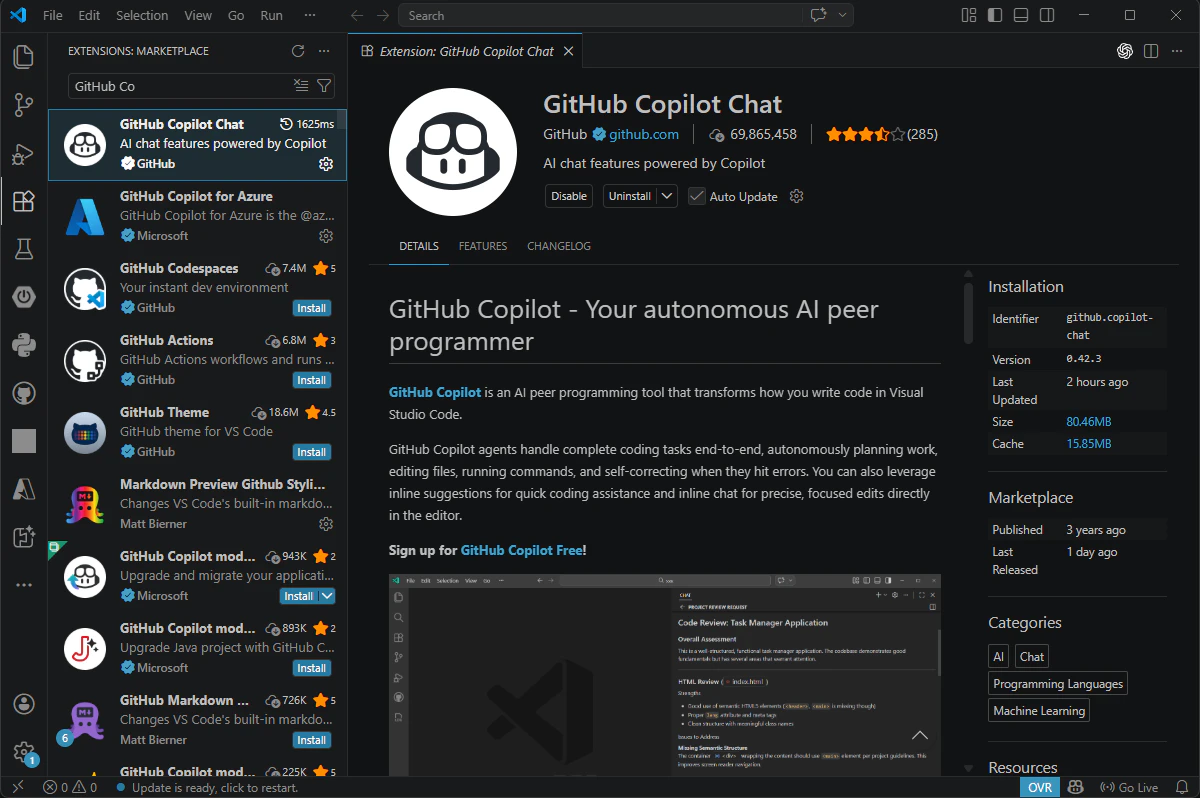Open the Run menu
The image size is (1200, 798).
pos(271,15)
